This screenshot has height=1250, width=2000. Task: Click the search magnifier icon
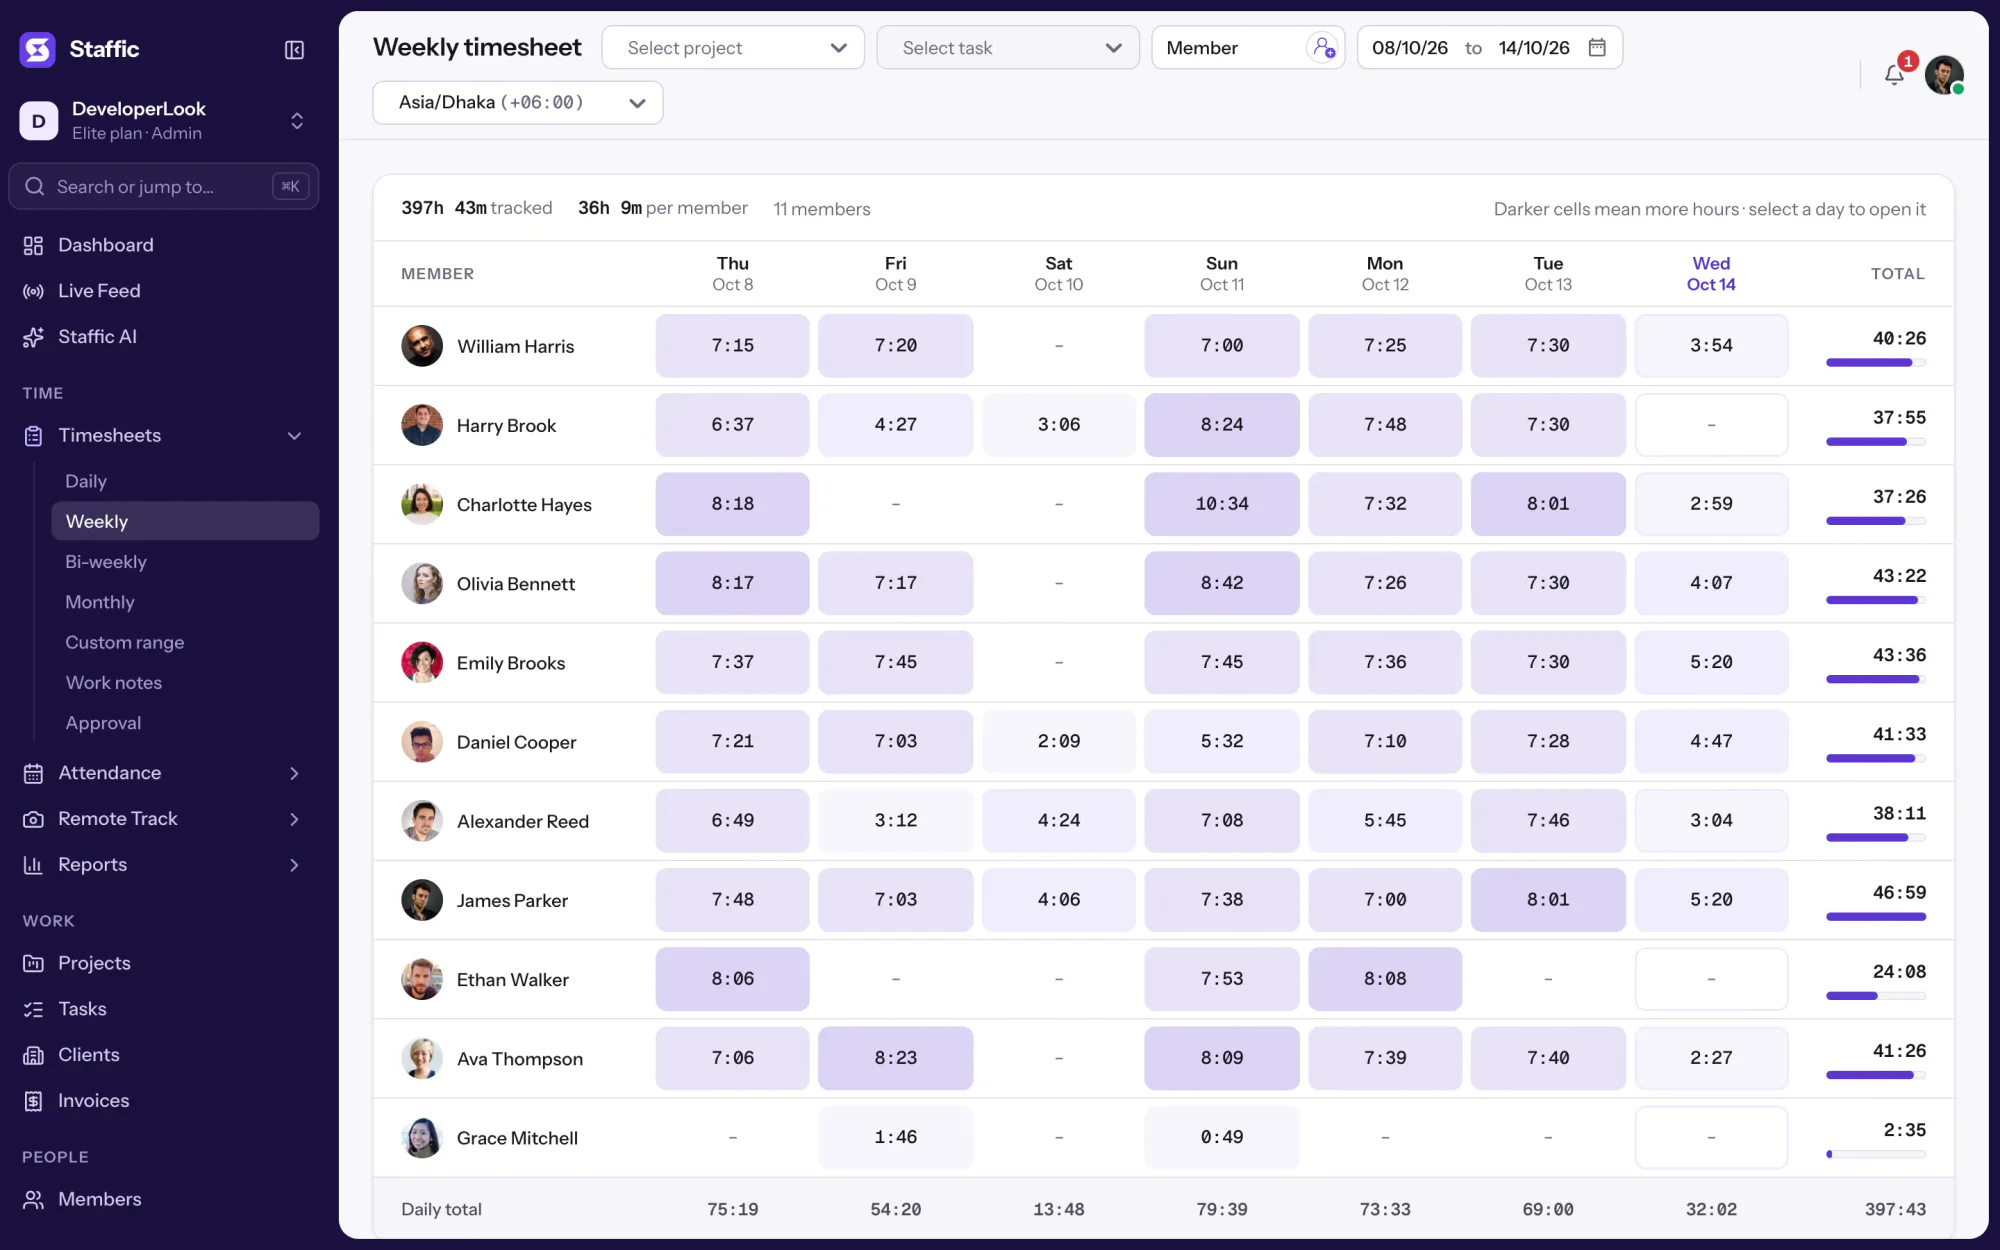pyautogui.click(x=35, y=187)
